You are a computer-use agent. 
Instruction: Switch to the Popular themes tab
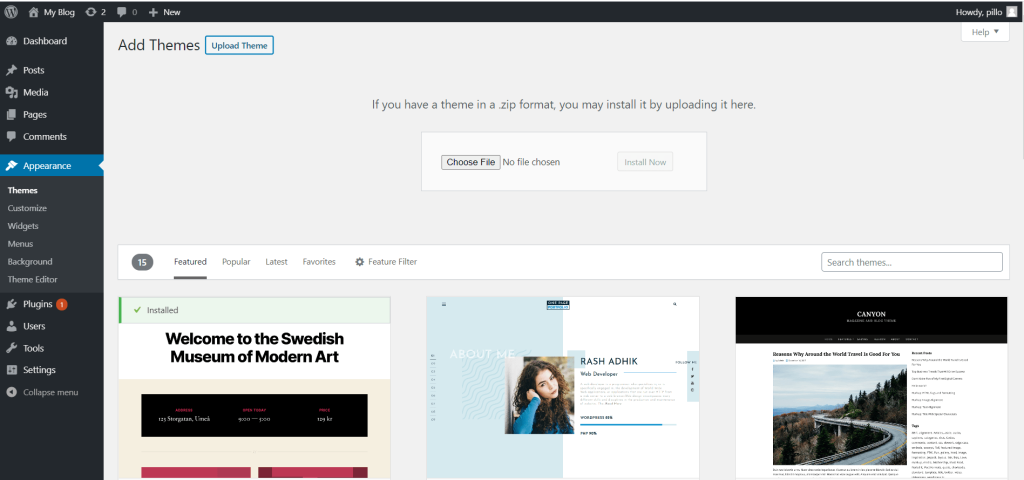236,262
